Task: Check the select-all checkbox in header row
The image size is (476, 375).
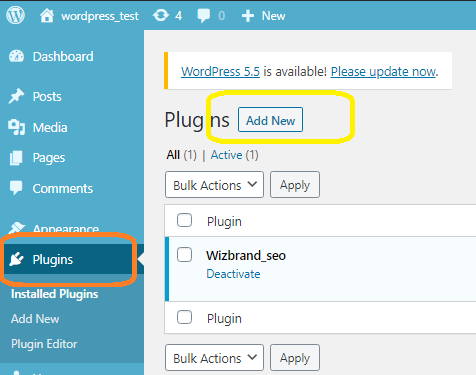Action: click(x=184, y=220)
